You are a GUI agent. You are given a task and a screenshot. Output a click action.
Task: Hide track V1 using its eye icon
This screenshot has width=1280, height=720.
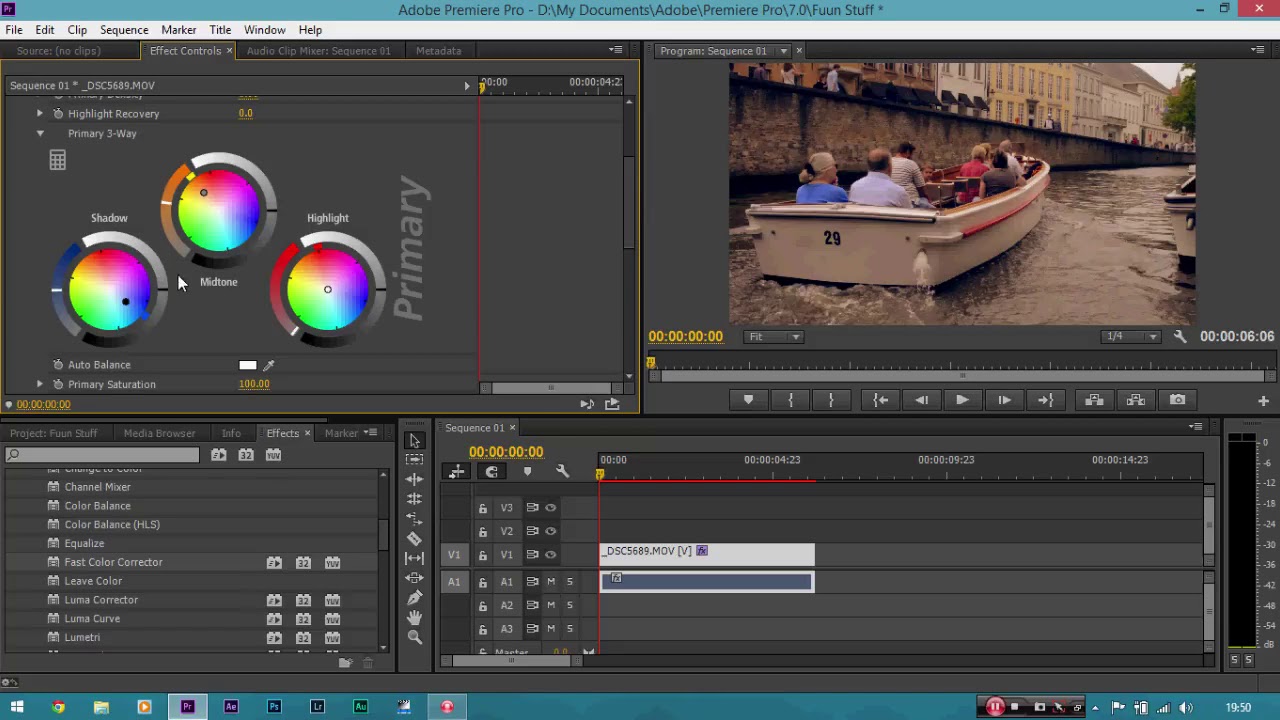(x=550, y=555)
